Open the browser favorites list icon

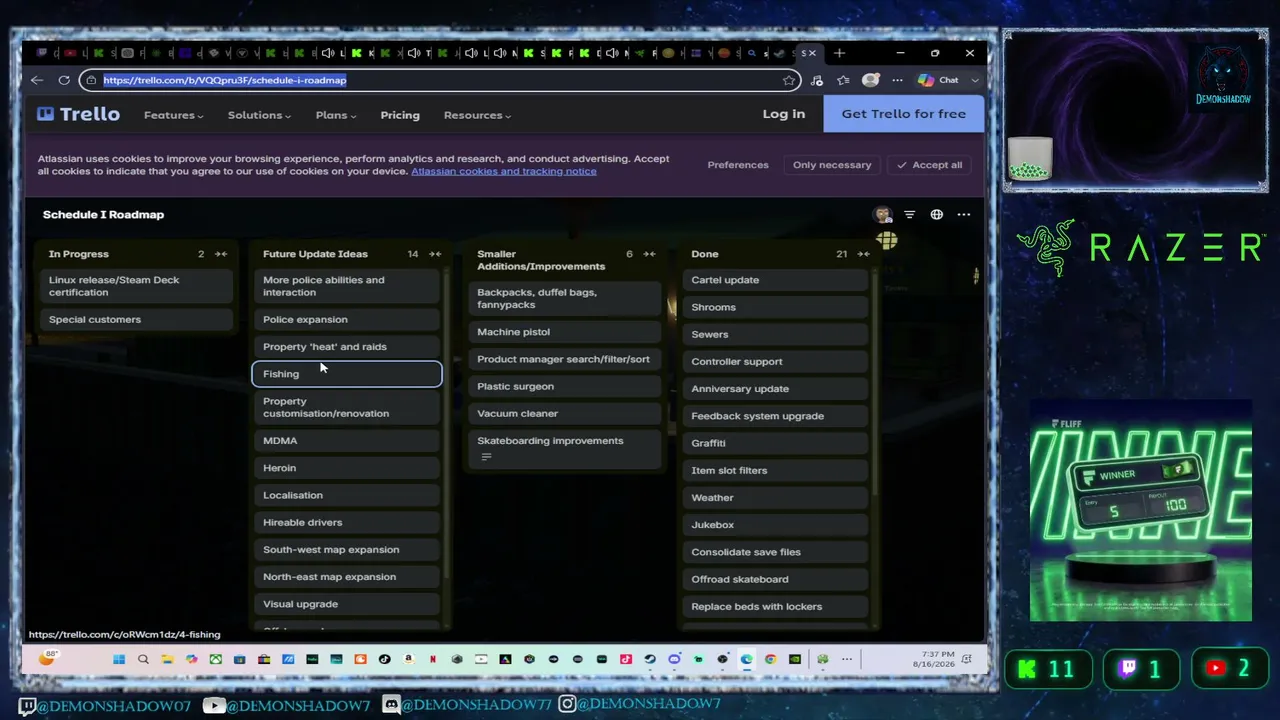pos(843,80)
